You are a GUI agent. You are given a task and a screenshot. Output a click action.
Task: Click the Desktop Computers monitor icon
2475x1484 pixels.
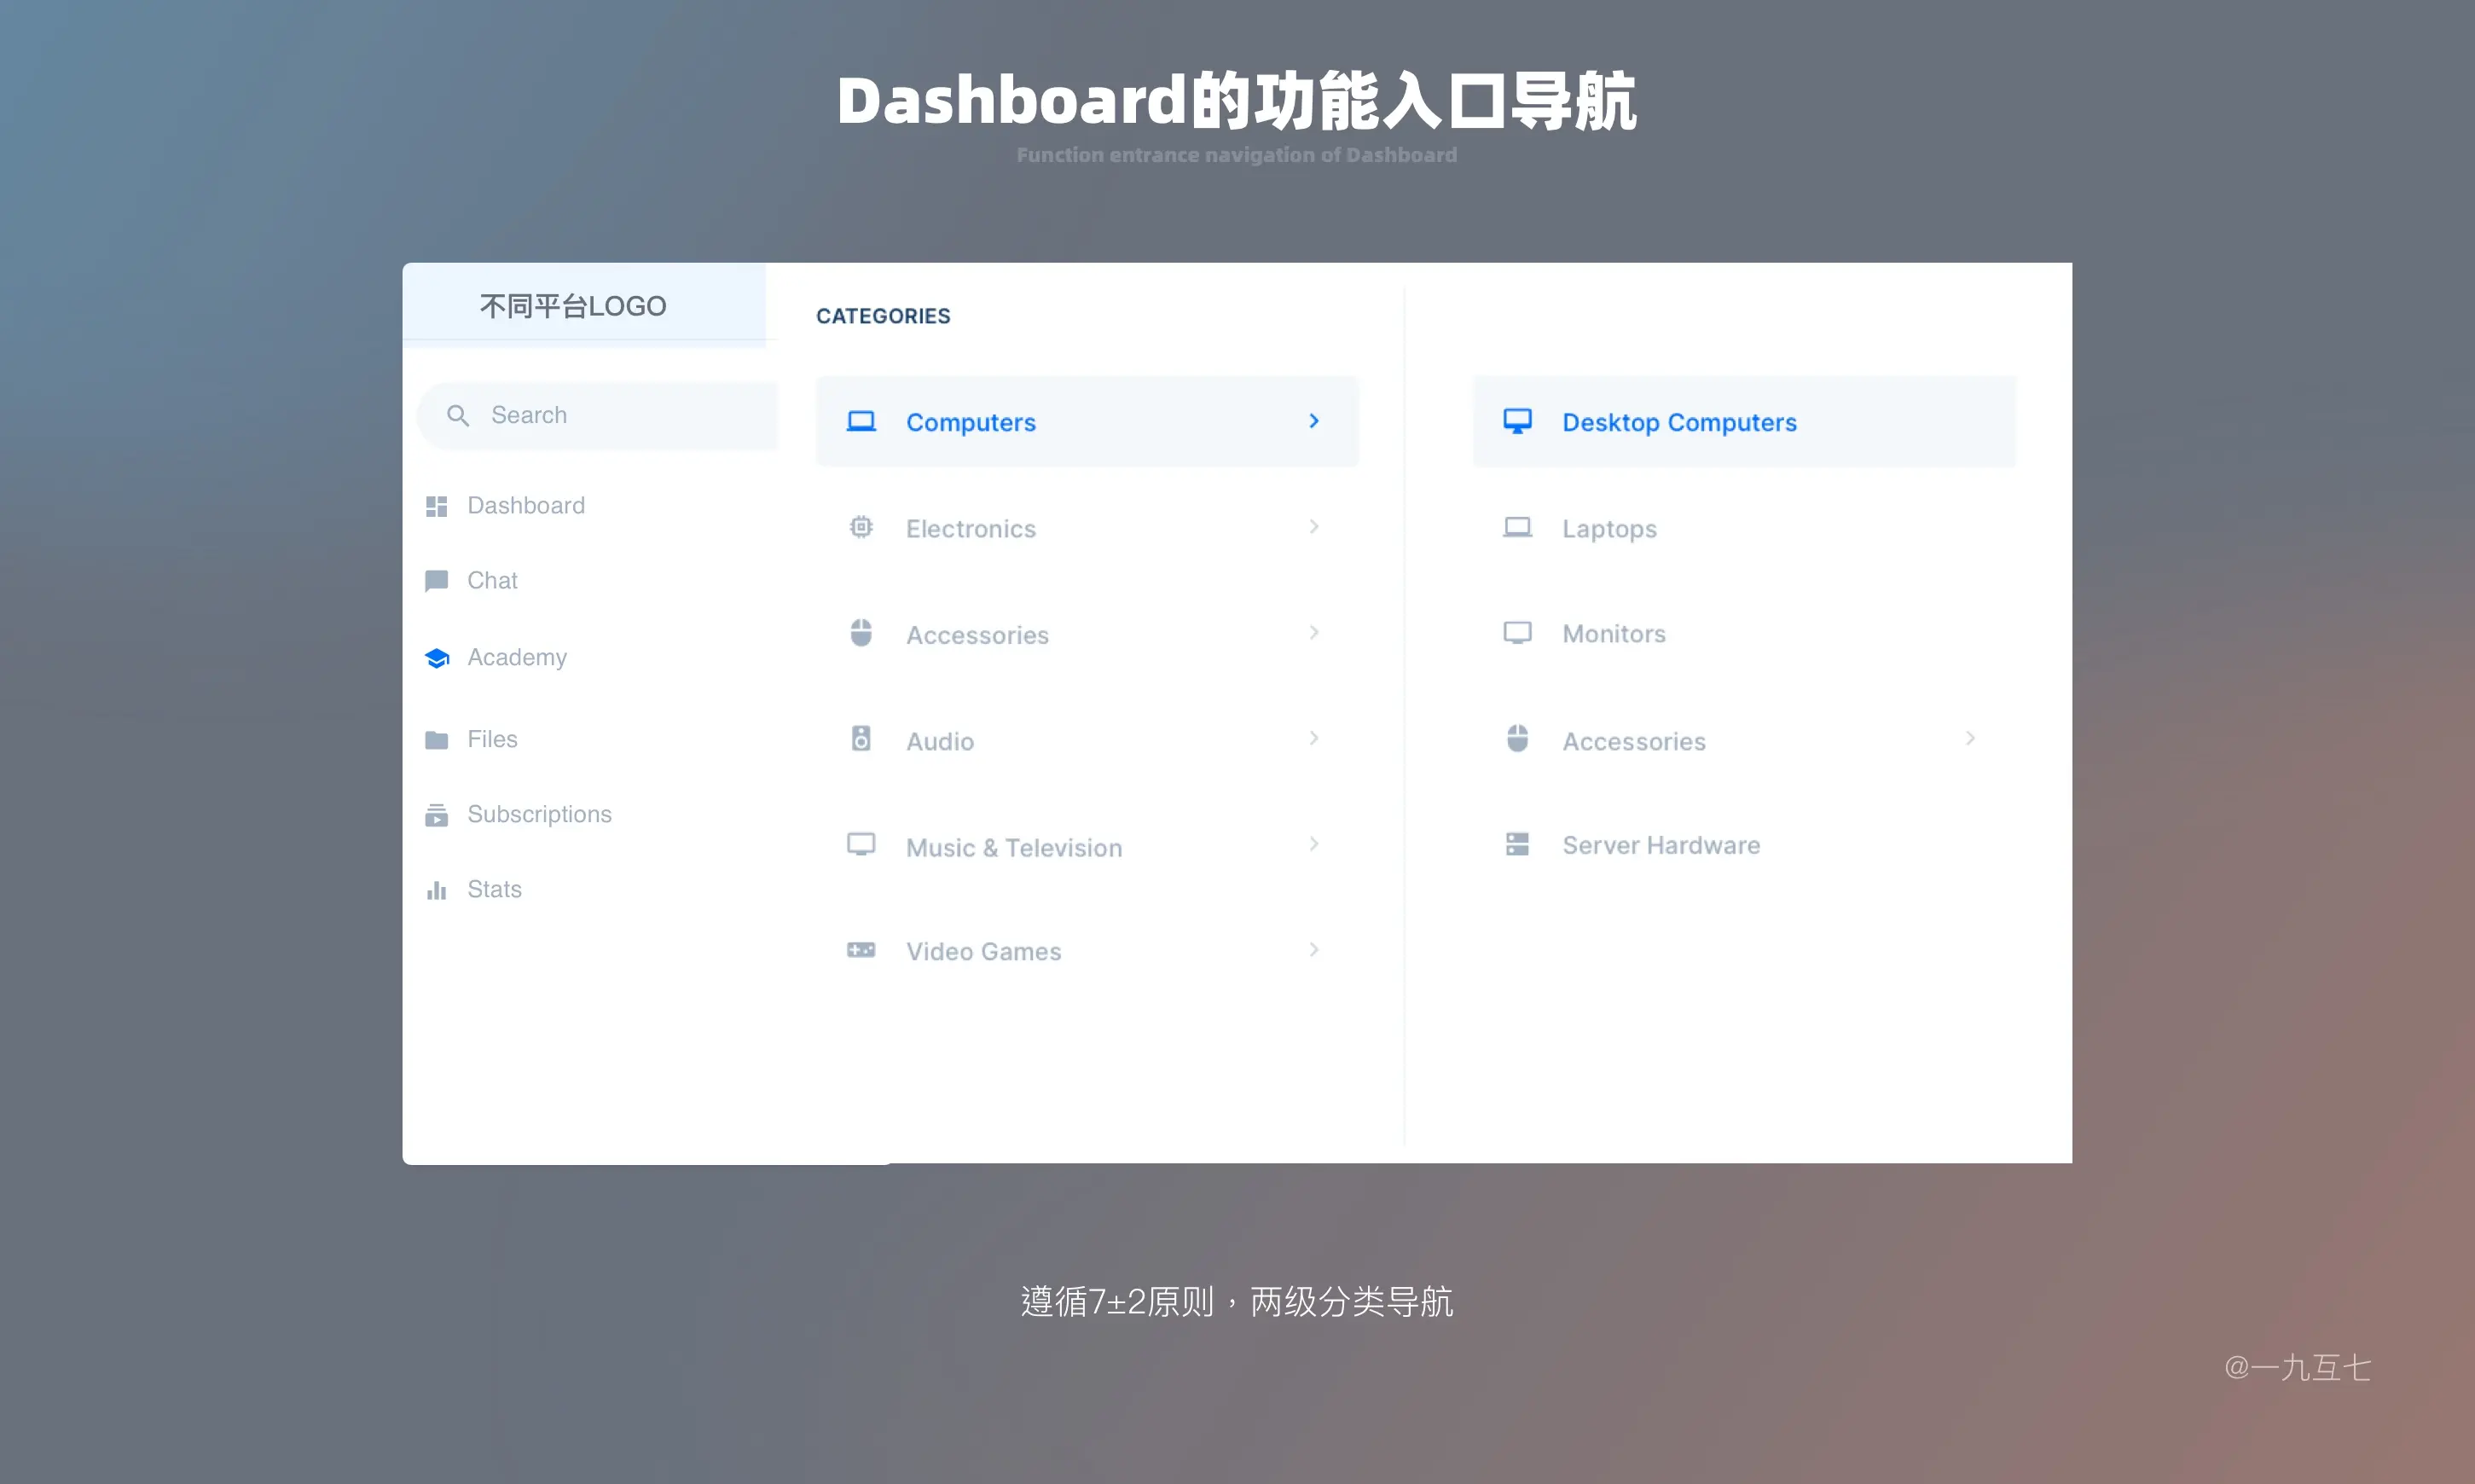click(1516, 420)
